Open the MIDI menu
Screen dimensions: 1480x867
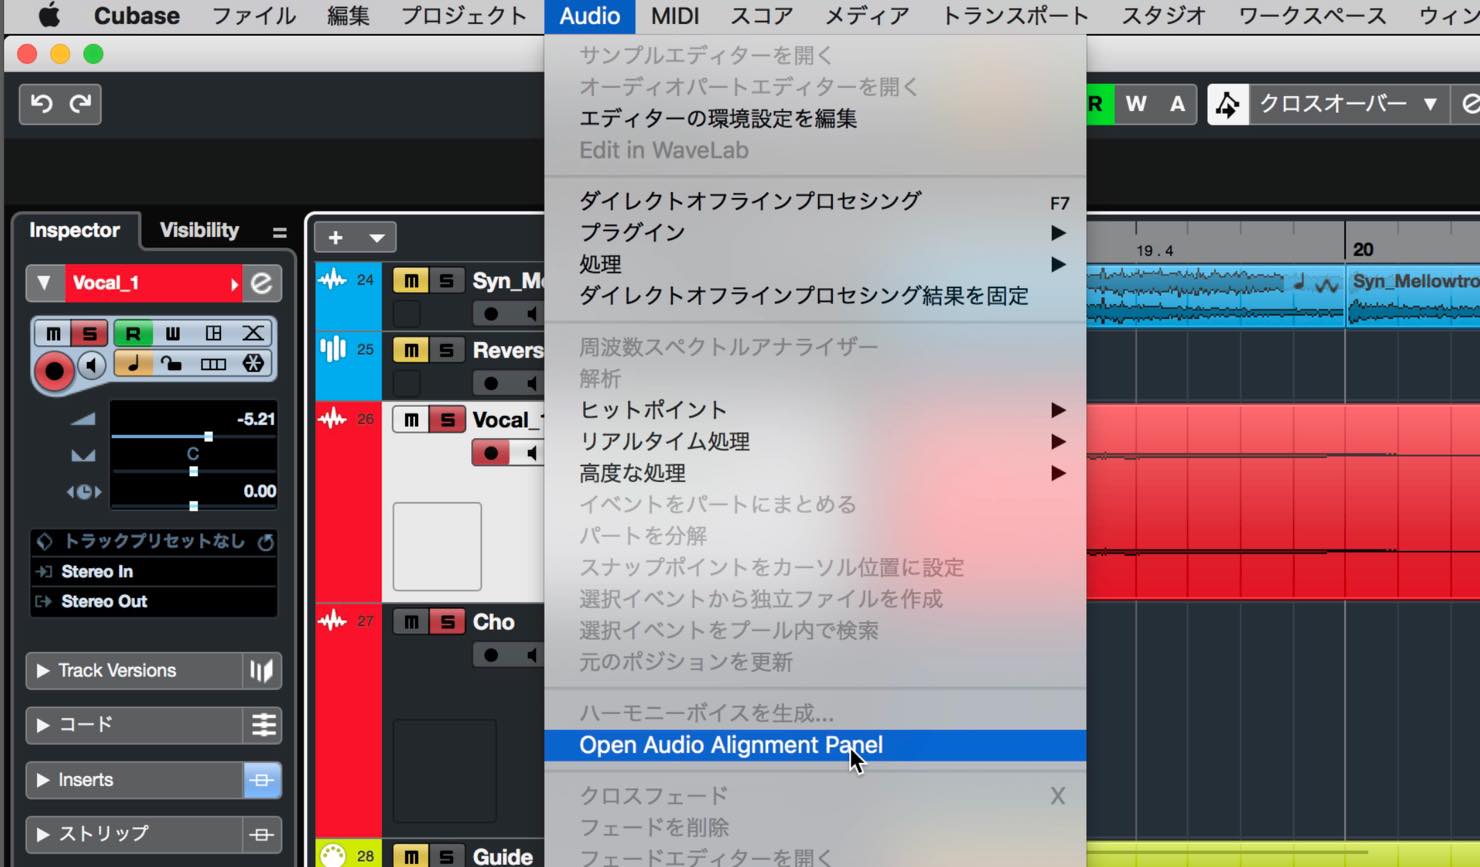click(675, 16)
